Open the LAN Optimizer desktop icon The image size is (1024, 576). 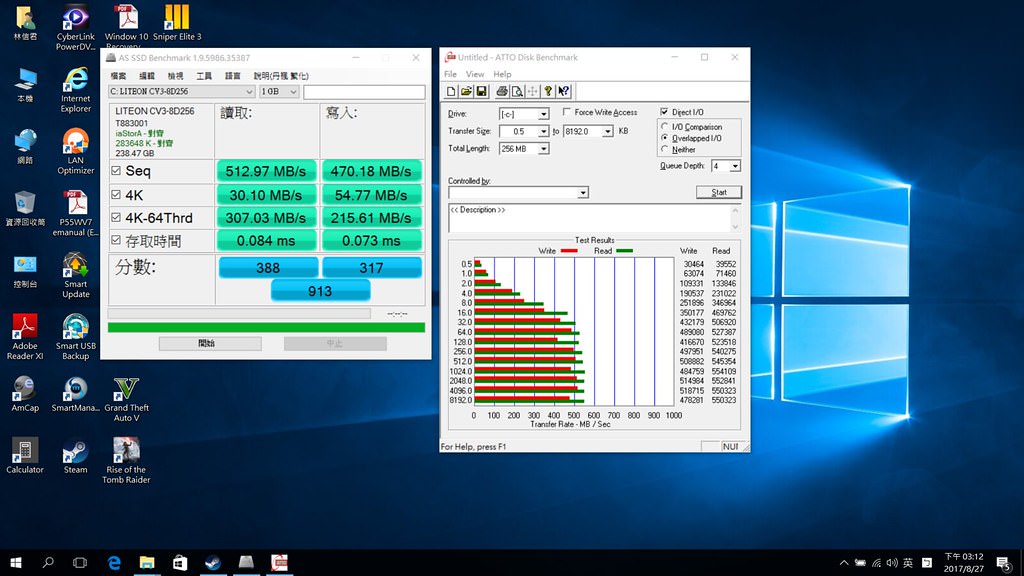75,151
